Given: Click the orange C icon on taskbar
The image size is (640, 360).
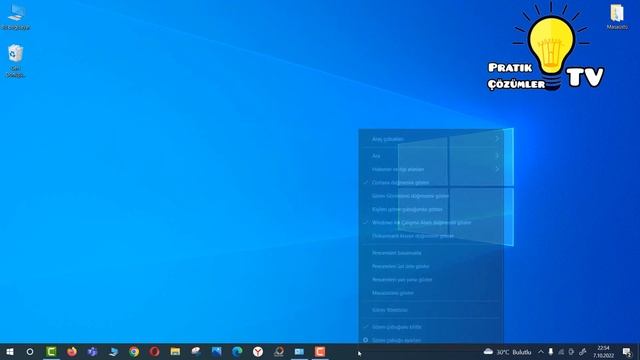Looking at the screenshot, I should (x=320, y=351).
